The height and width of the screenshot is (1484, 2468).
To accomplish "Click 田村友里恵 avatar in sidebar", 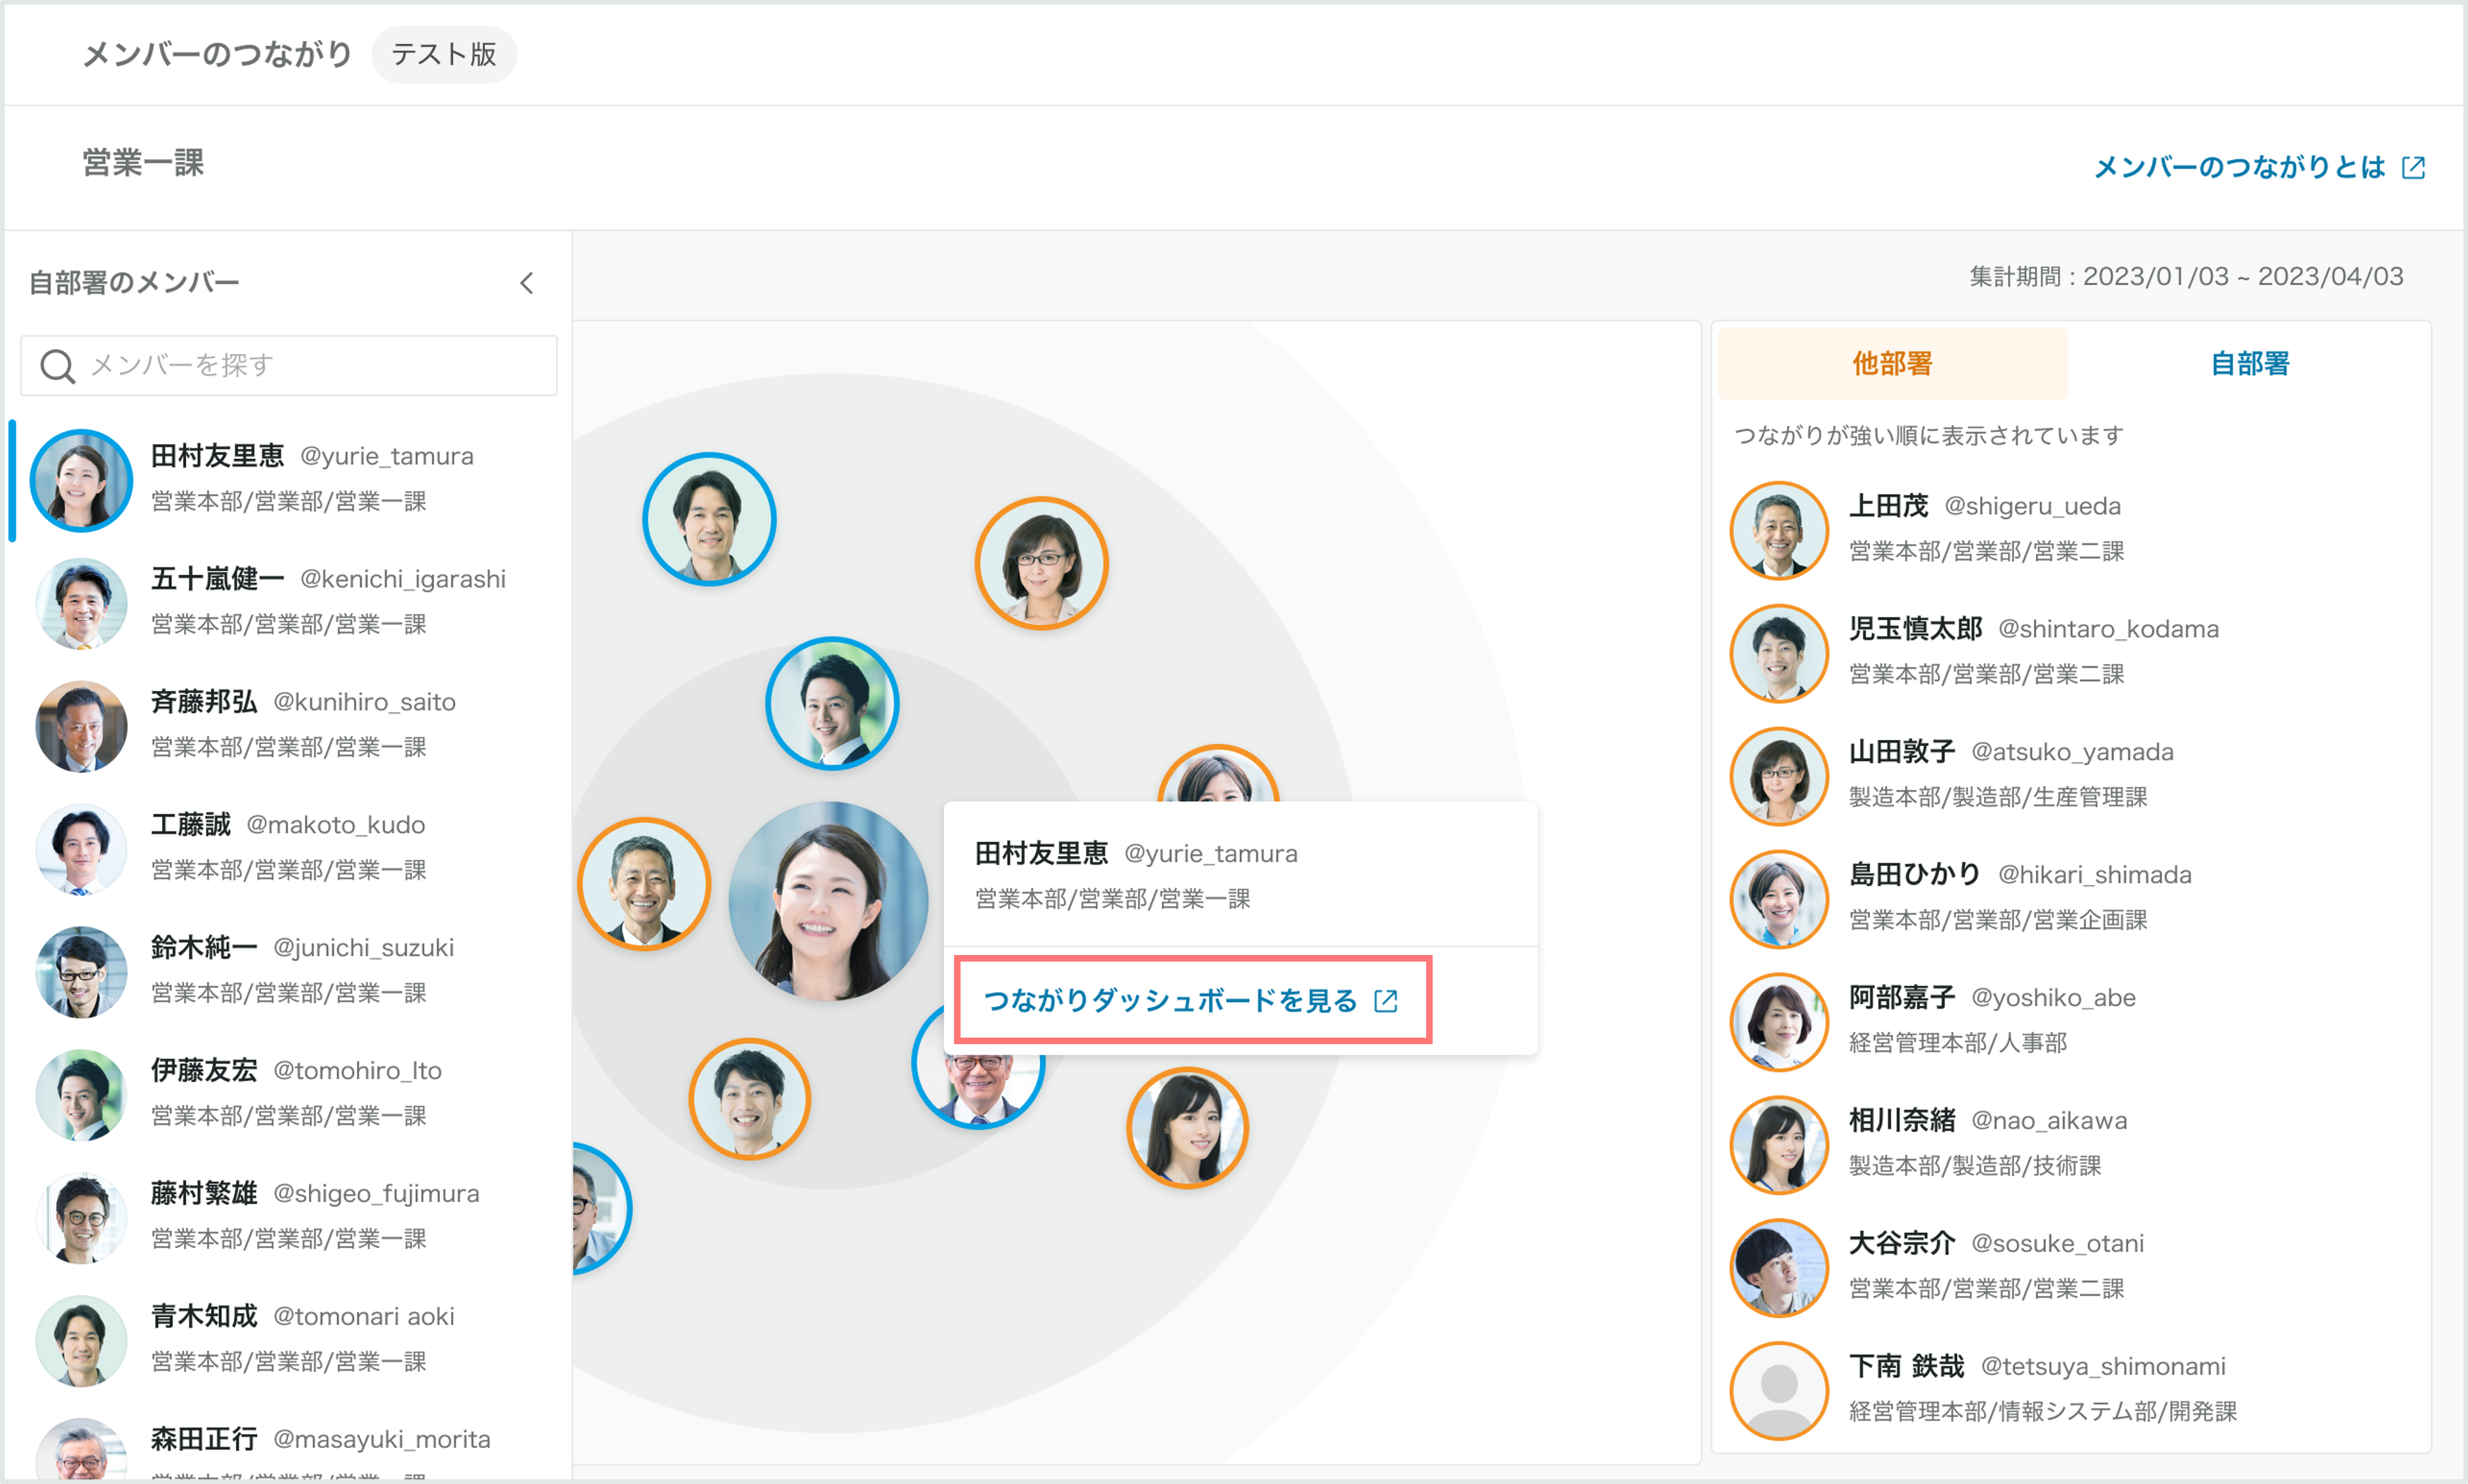I will coord(81,481).
